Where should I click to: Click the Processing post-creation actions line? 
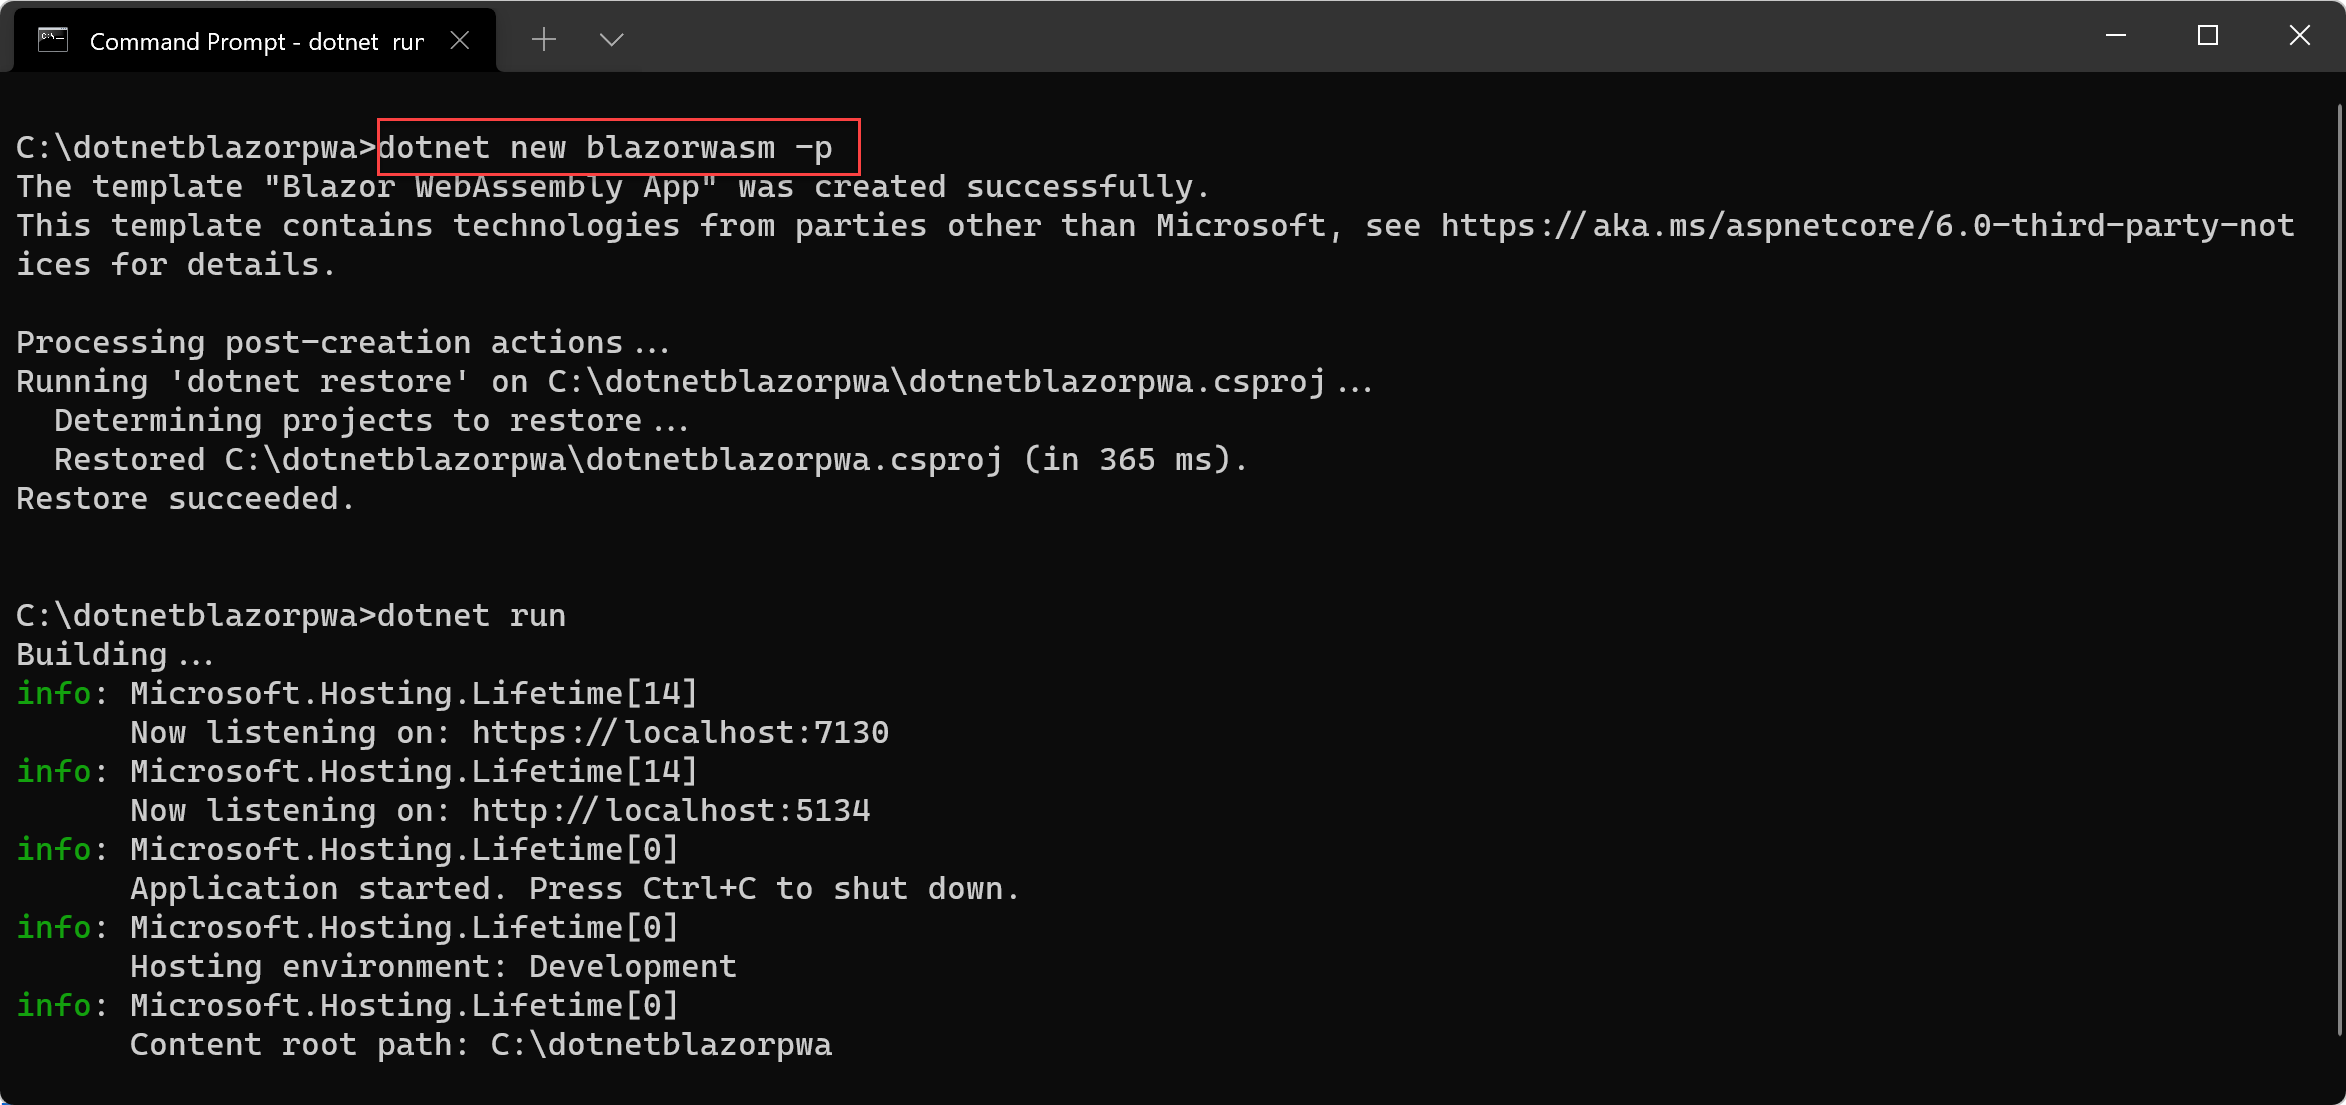342,343
